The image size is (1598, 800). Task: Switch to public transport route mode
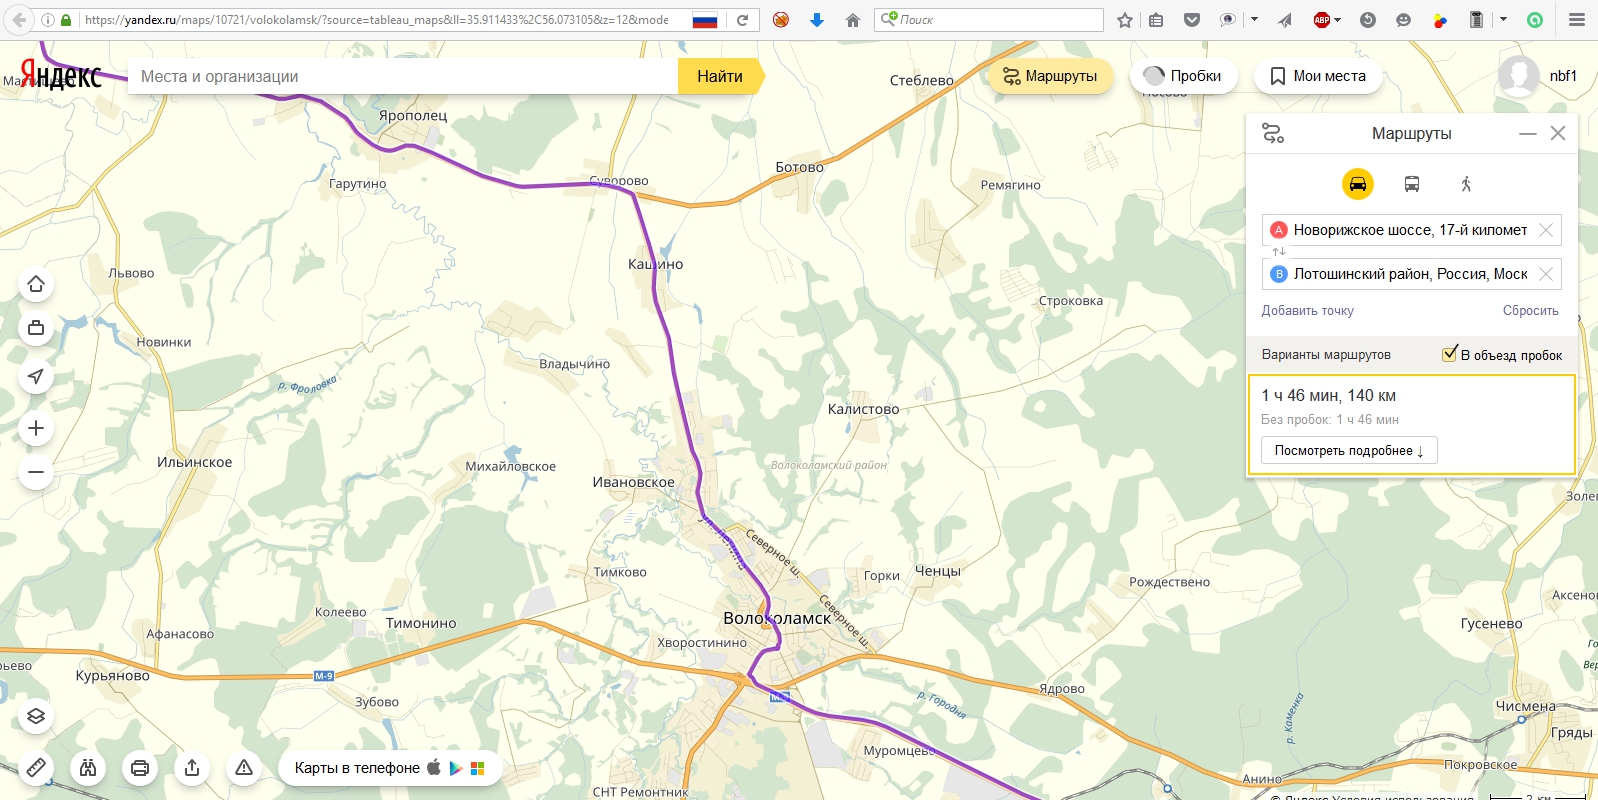1411,184
